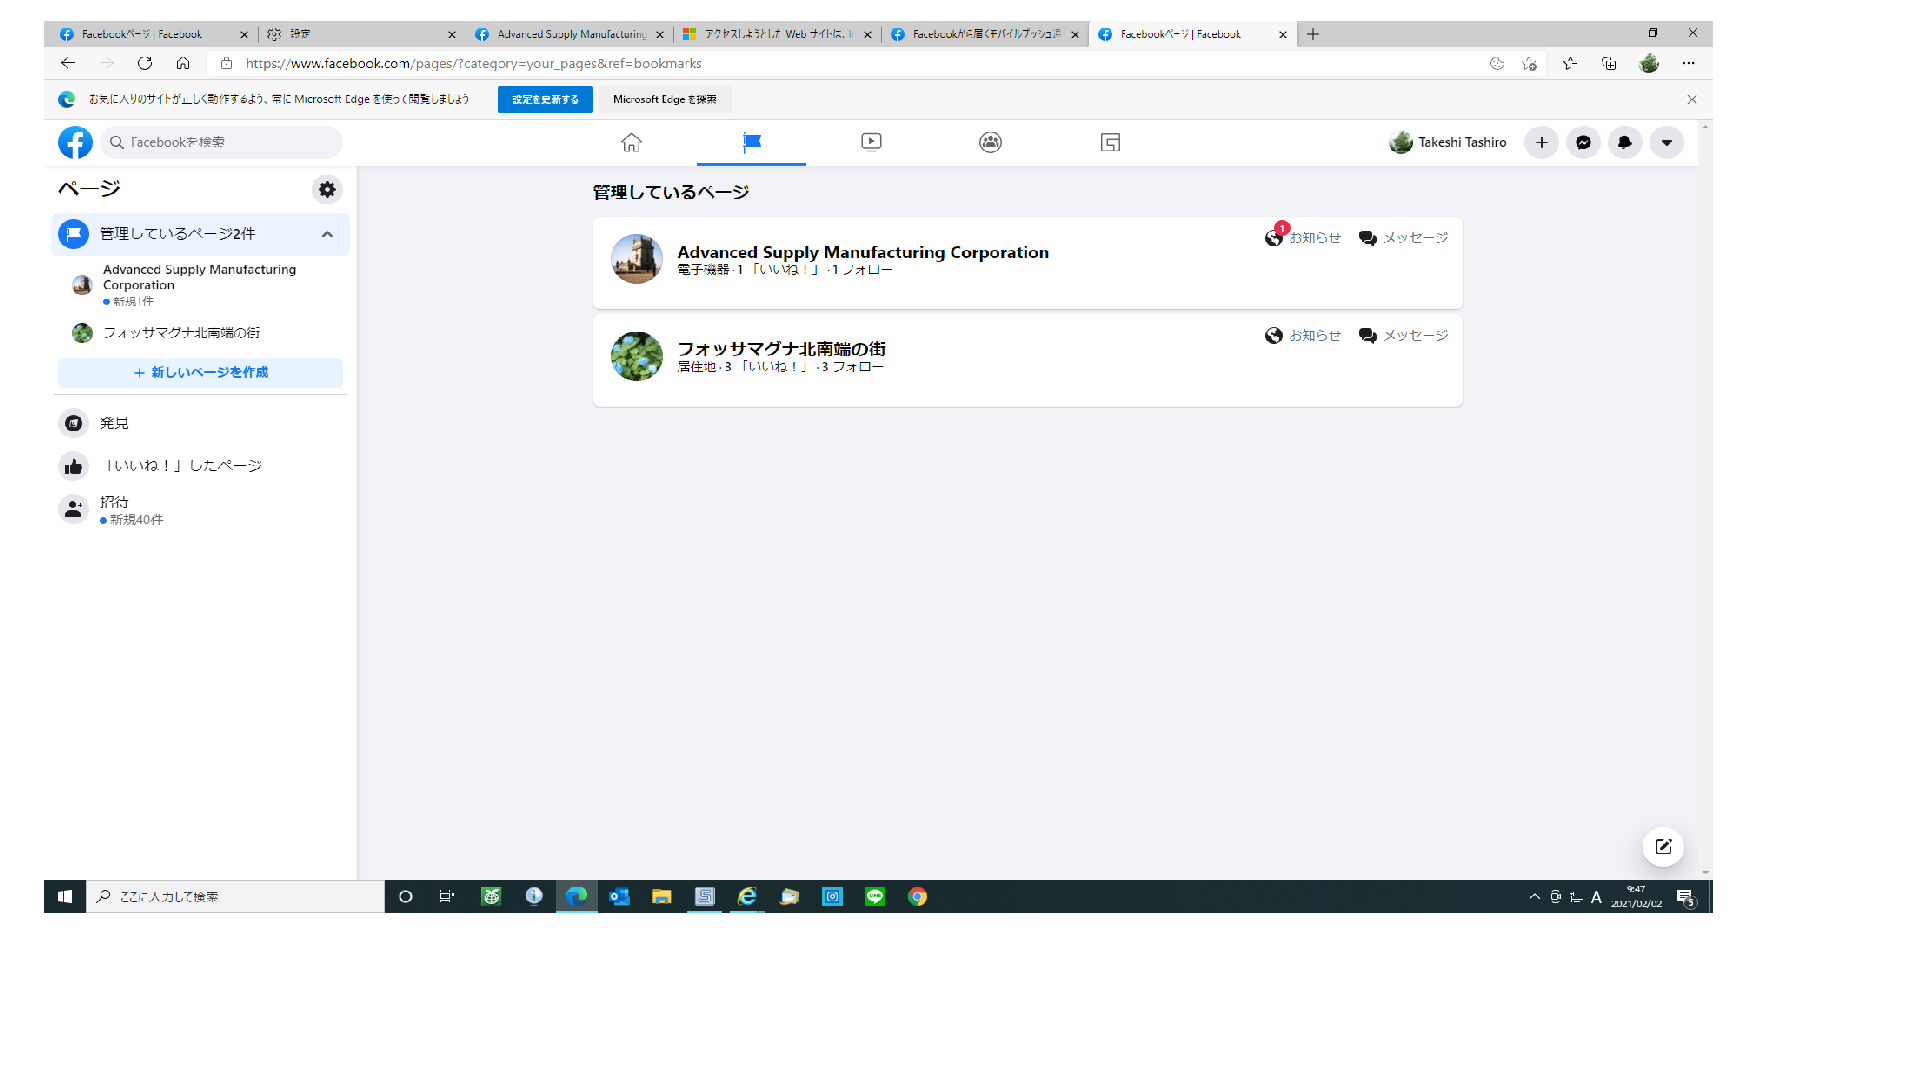This screenshot has height=1080, width=1920.
Task: Open a new browser tab
Action: point(1313,34)
